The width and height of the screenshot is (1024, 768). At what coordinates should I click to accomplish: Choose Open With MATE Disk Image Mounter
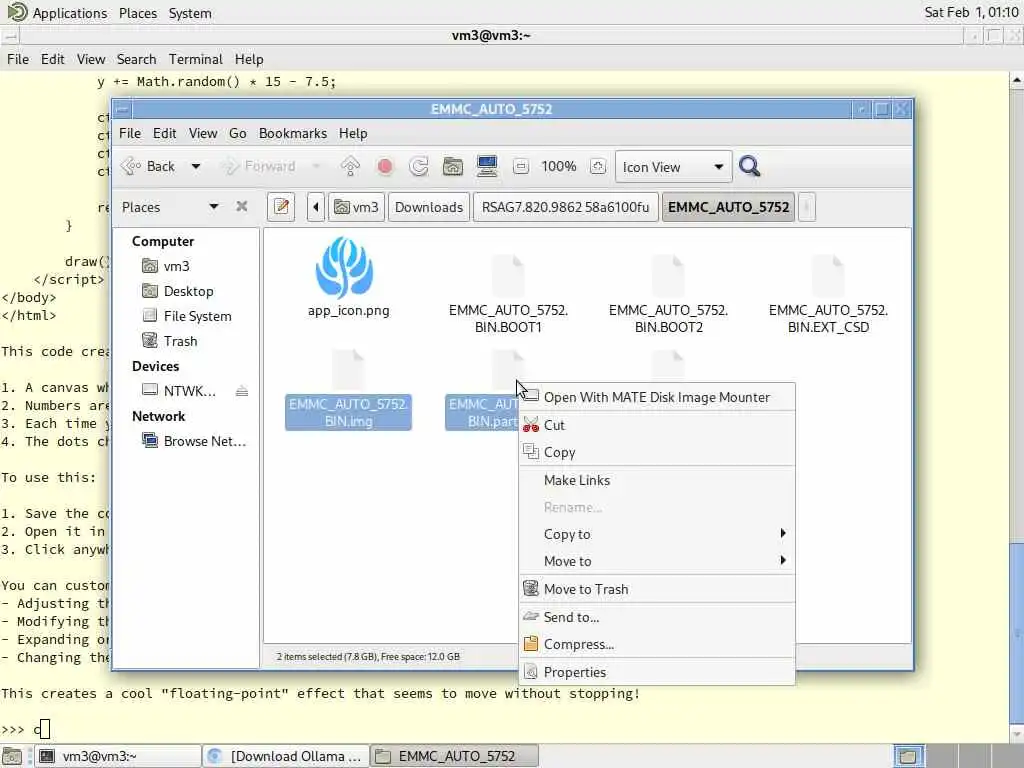[657, 397]
